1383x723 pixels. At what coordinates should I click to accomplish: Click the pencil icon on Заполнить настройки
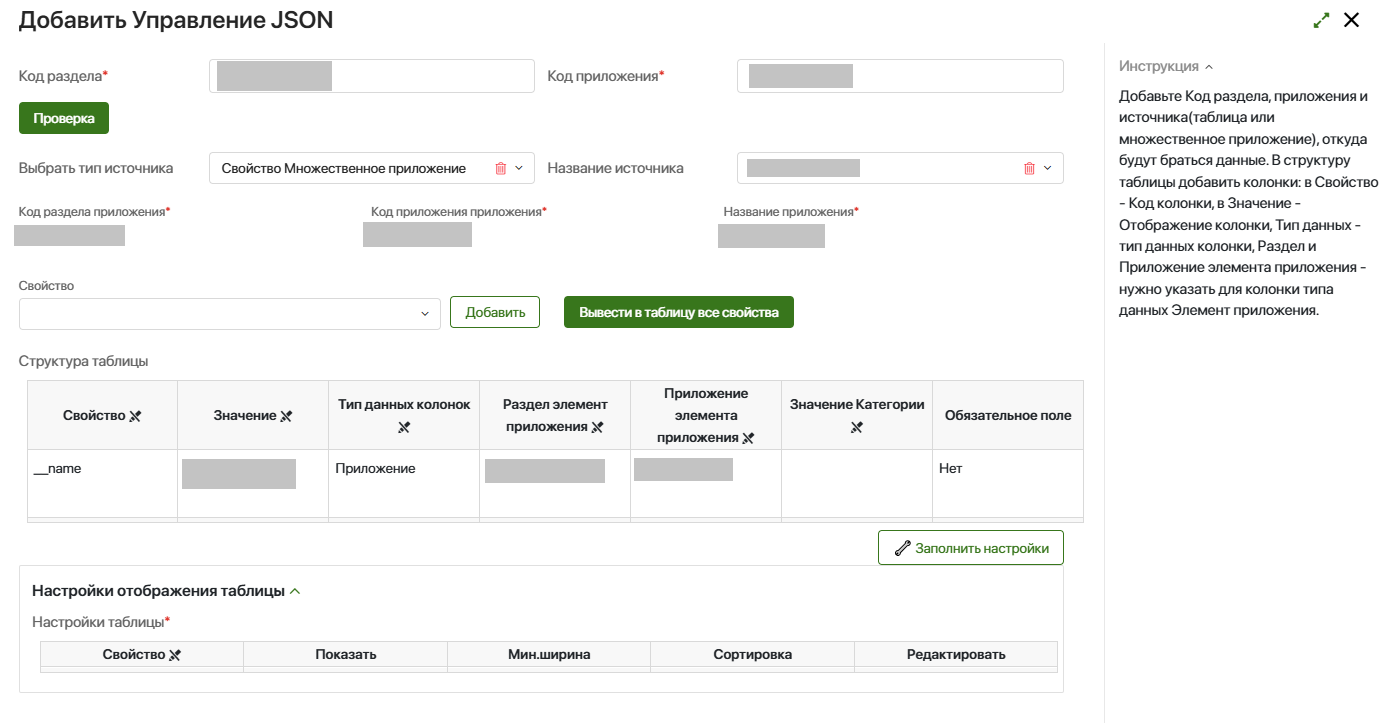[902, 548]
